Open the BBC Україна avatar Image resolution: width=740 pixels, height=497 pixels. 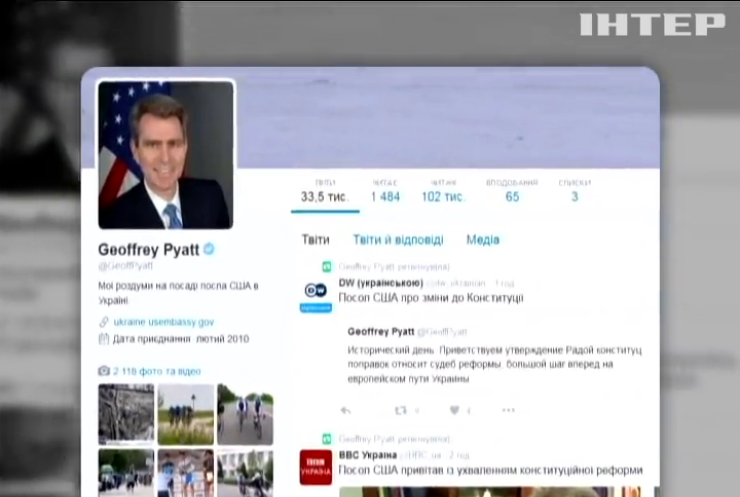(x=316, y=467)
